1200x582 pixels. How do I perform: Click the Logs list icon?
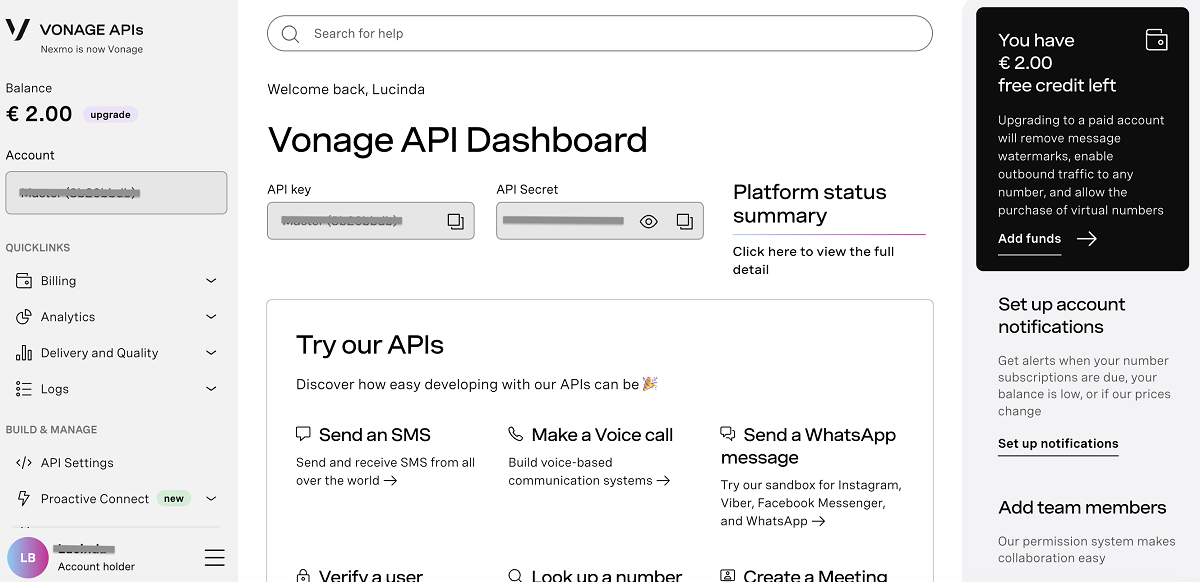pyautogui.click(x=24, y=389)
